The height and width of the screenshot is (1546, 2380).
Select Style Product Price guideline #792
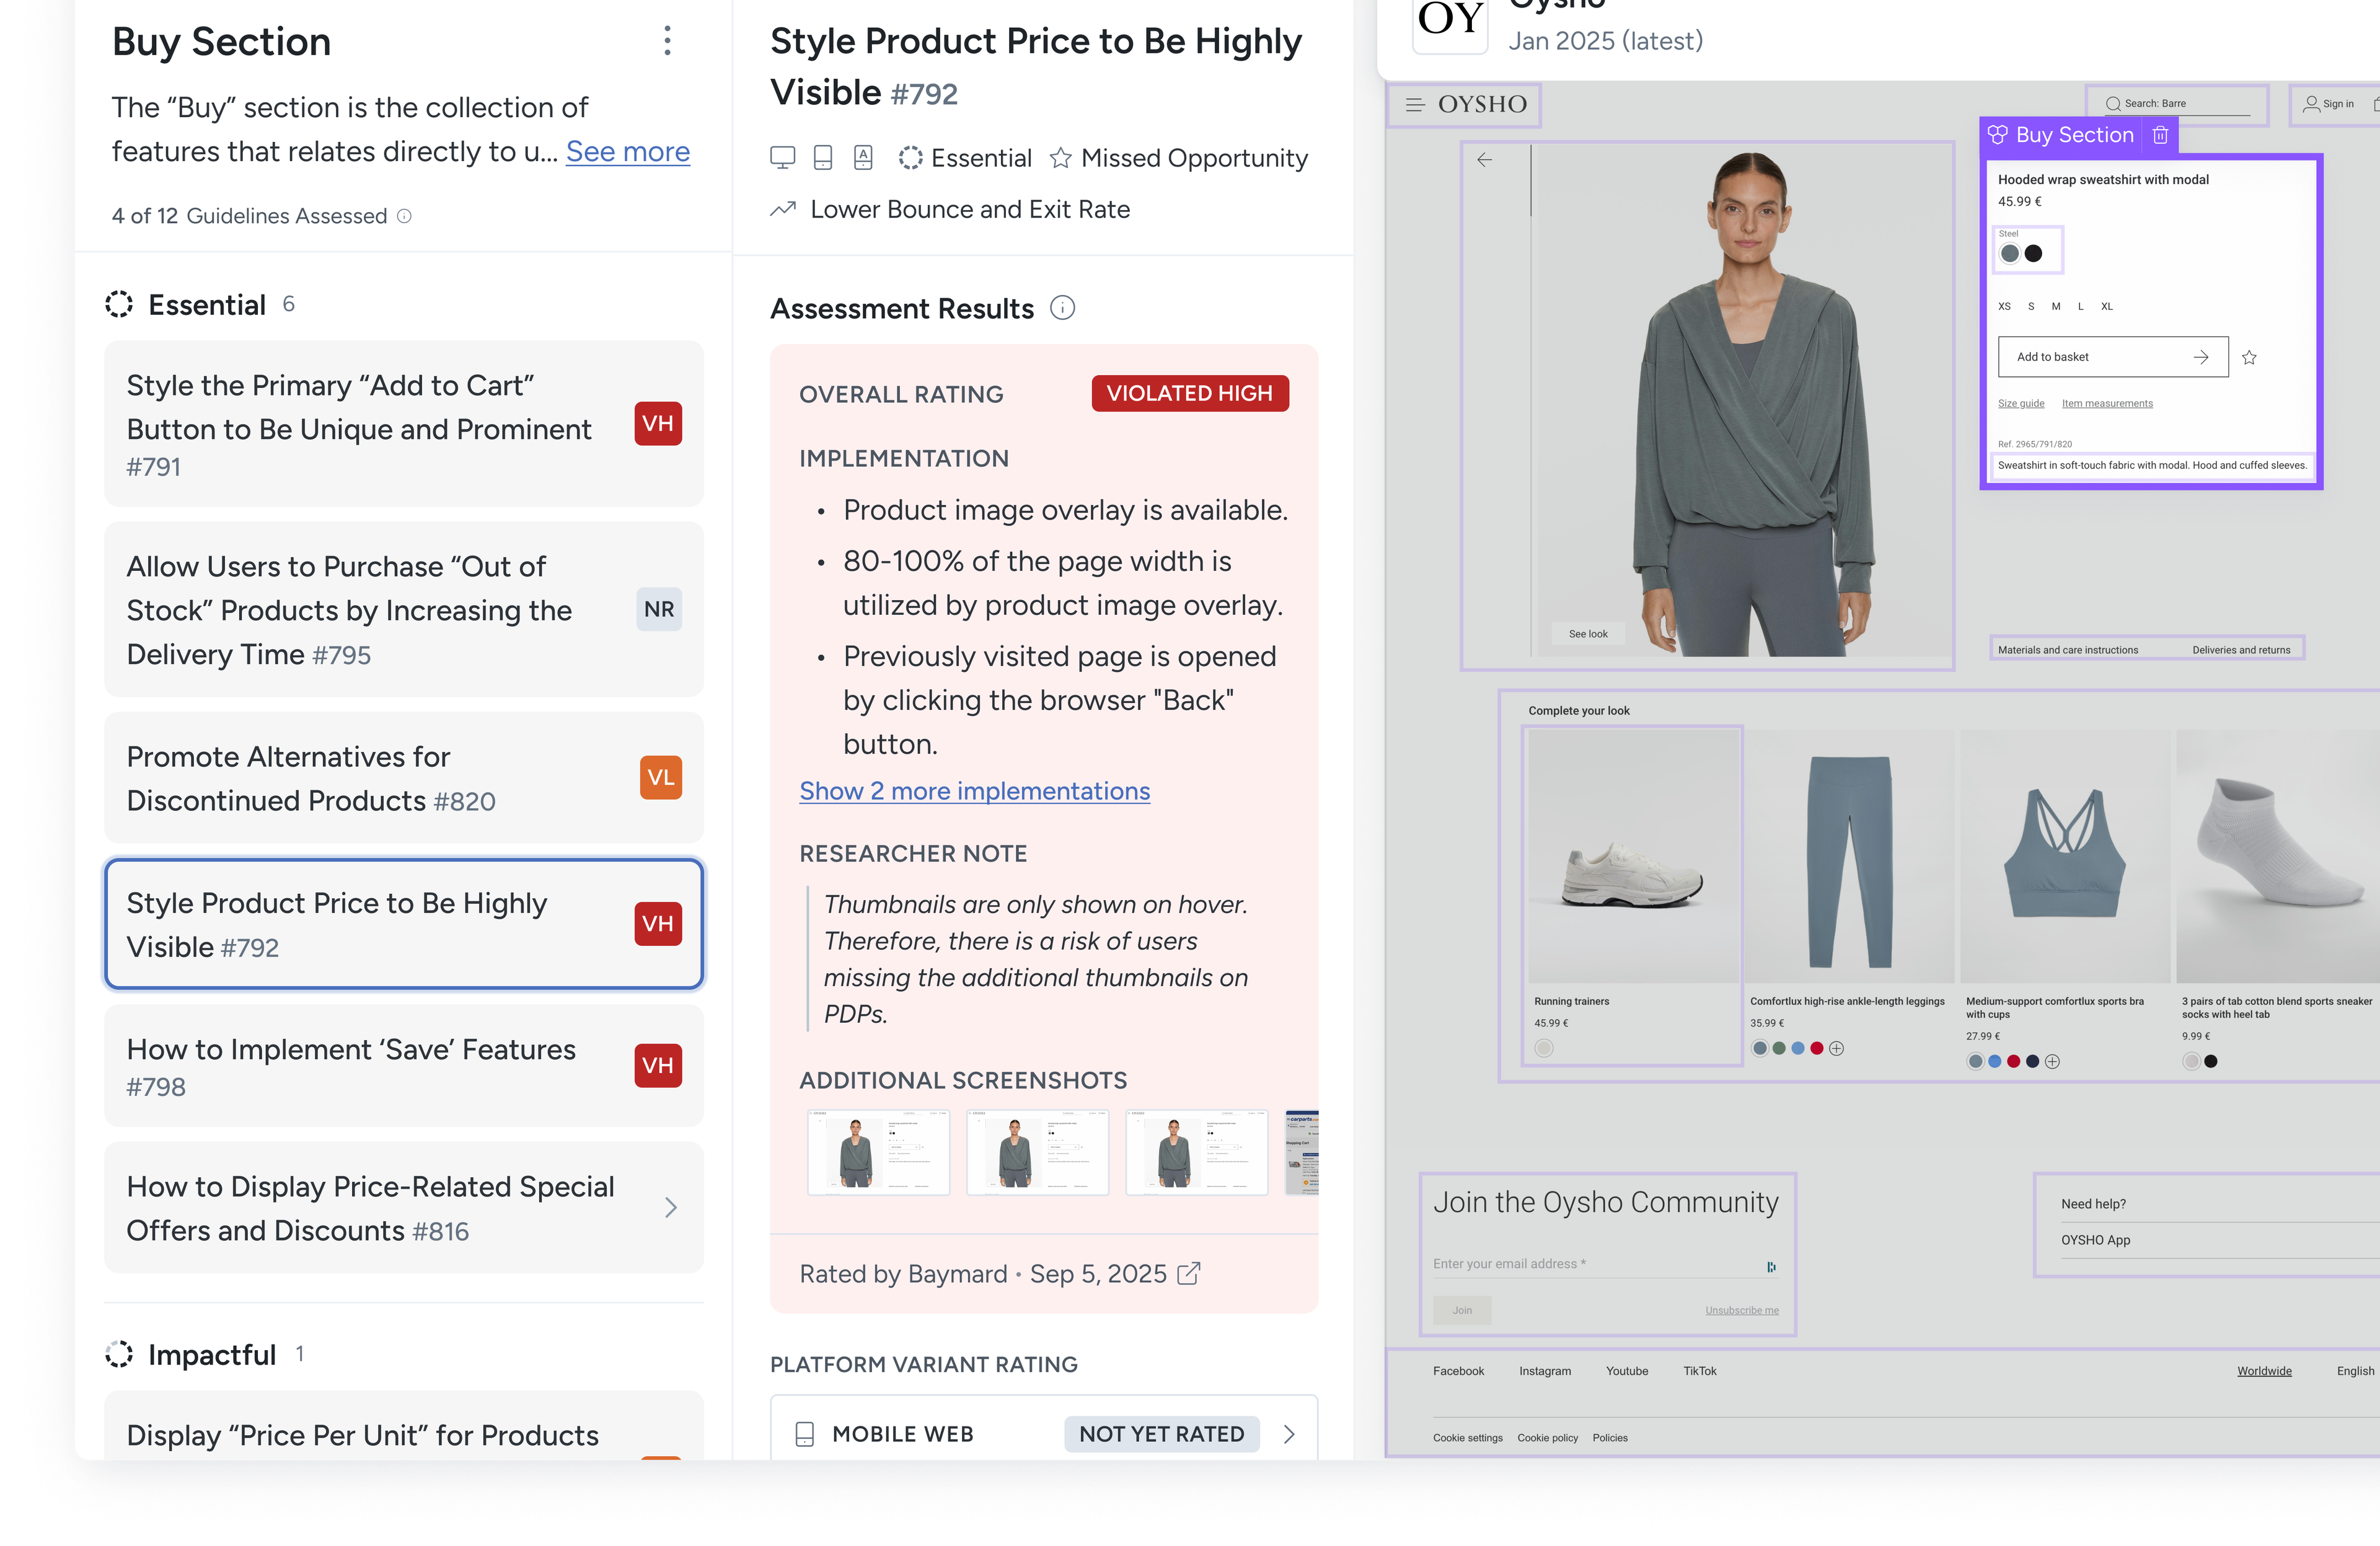(x=404, y=924)
